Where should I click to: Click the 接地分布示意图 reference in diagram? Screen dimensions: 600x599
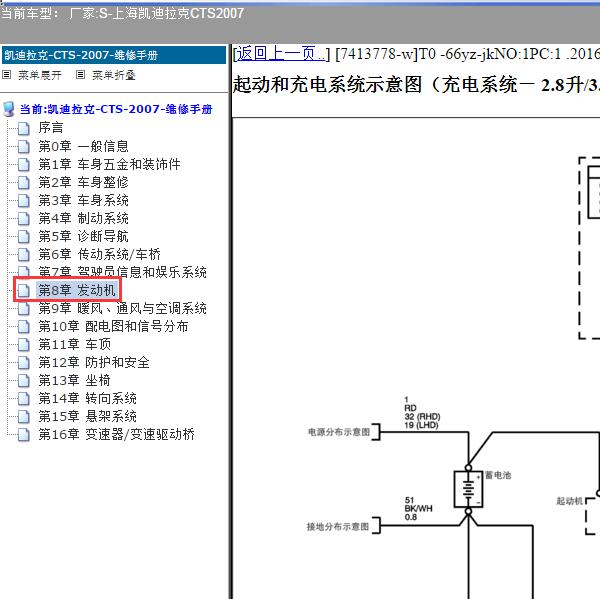coord(338,527)
